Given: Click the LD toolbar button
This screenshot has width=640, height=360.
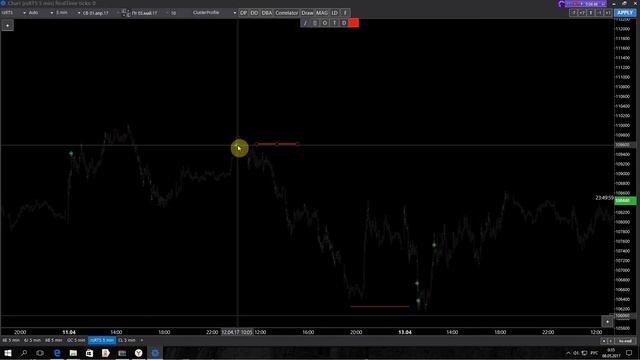Looking at the screenshot, I should [x=334, y=13].
